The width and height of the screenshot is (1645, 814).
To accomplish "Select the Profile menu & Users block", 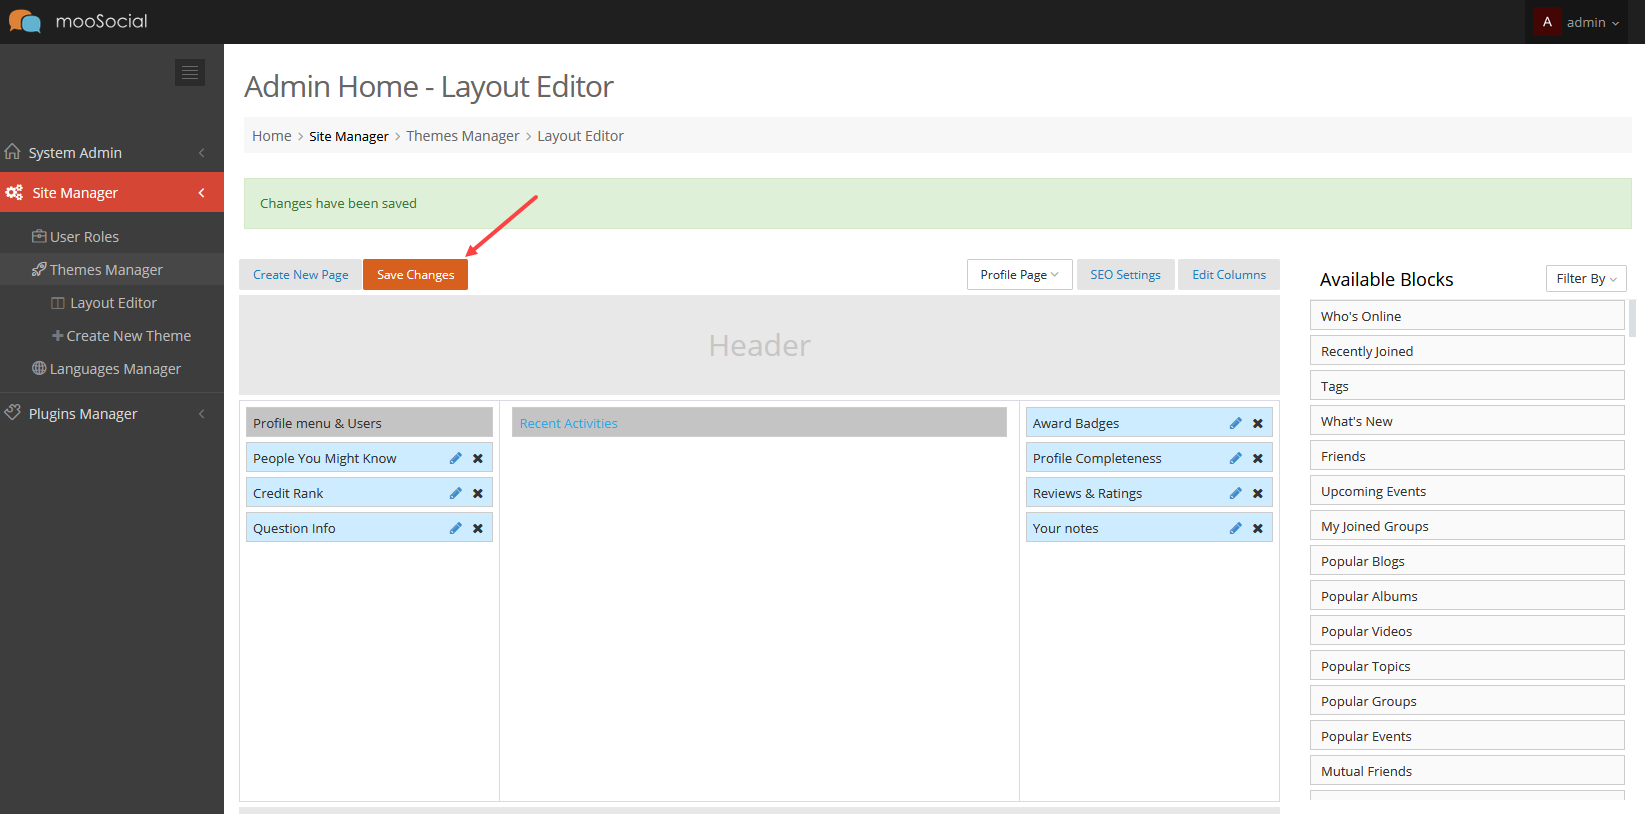I will coord(369,423).
